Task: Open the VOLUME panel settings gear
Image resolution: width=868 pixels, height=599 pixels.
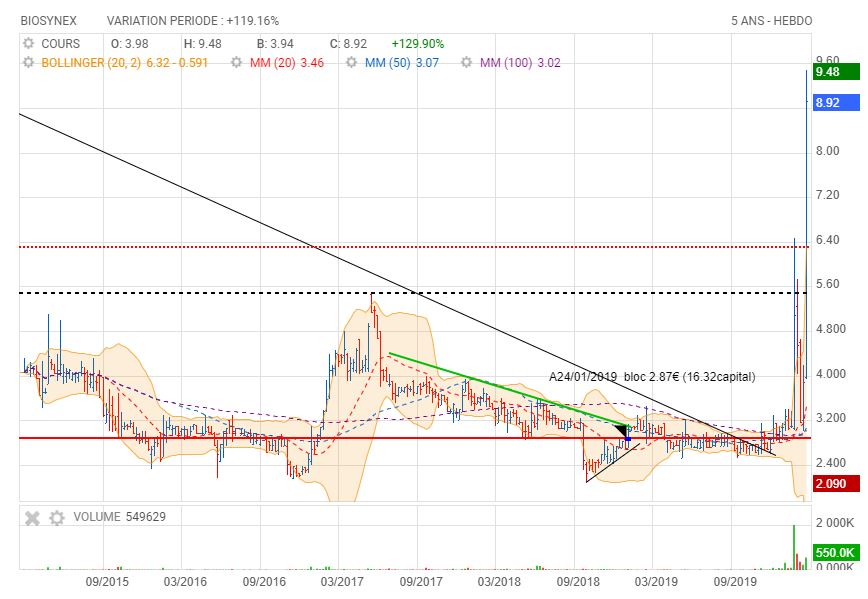Action: tap(56, 518)
